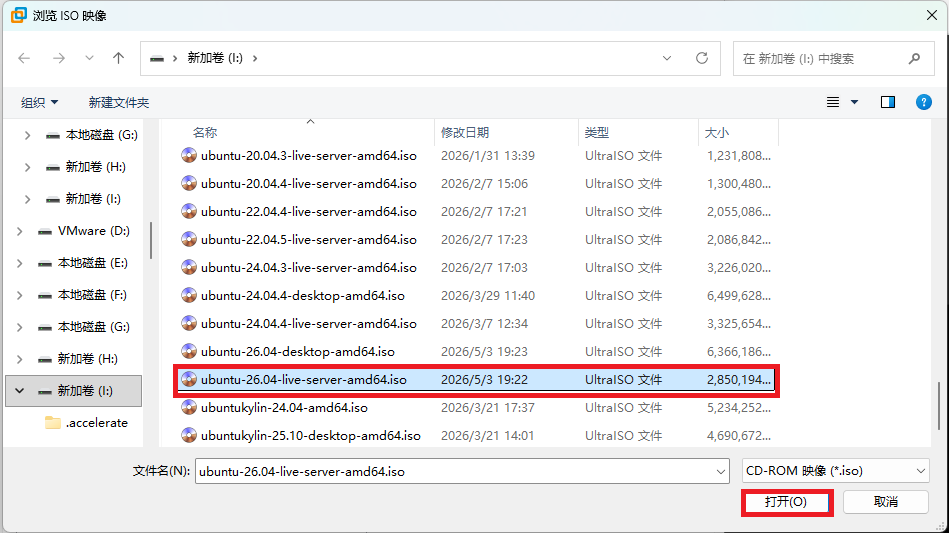Open CD-ROM 映像 (*.iso) file type dropdown
Screen dimensions: 949x533
coord(835,471)
